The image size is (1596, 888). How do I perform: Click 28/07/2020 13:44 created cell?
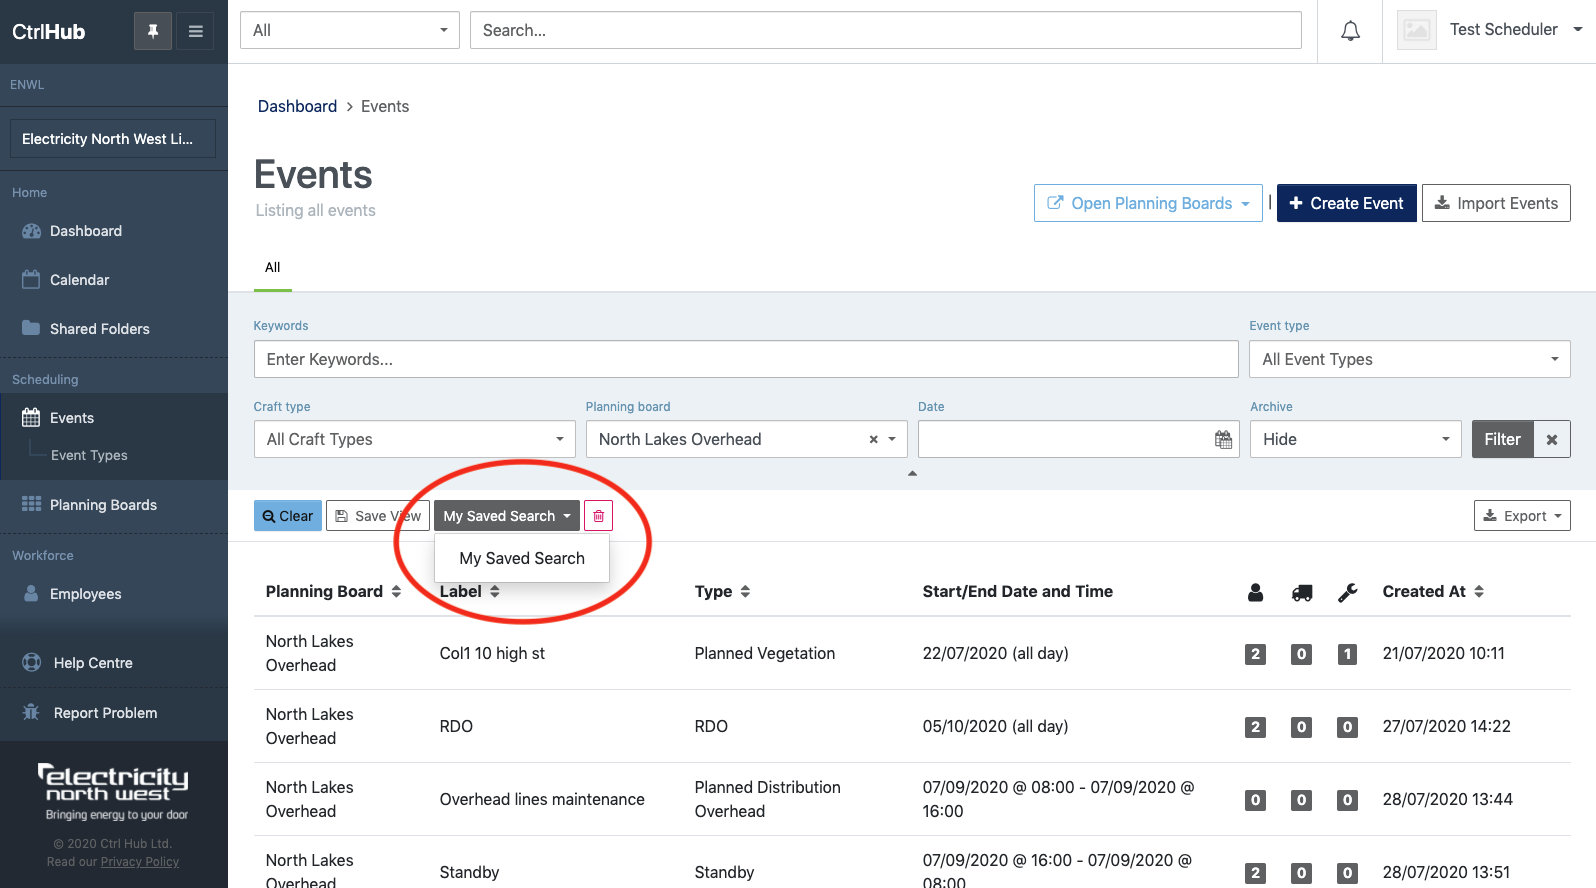coord(1447,799)
